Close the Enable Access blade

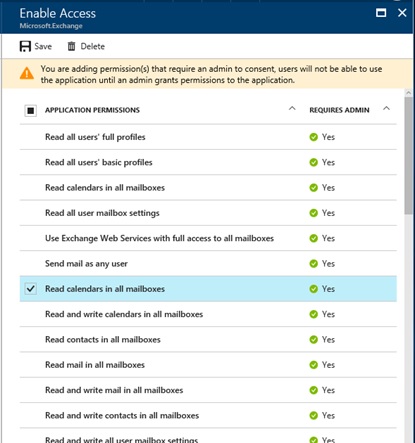click(x=402, y=13)
